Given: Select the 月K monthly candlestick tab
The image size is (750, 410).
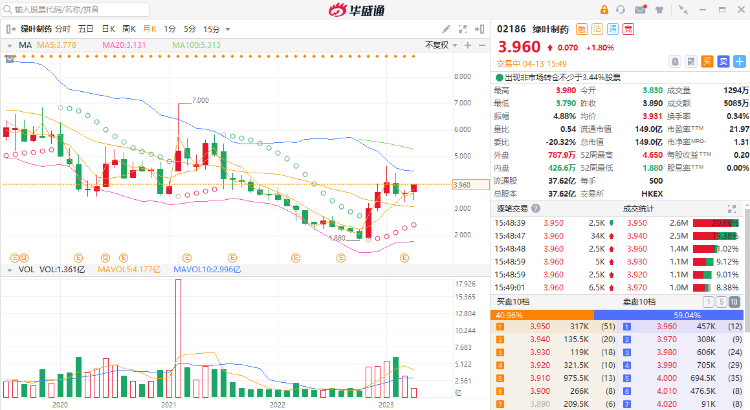Looking at the screenshot, I should pyautogui.click(x=150, y=29).
